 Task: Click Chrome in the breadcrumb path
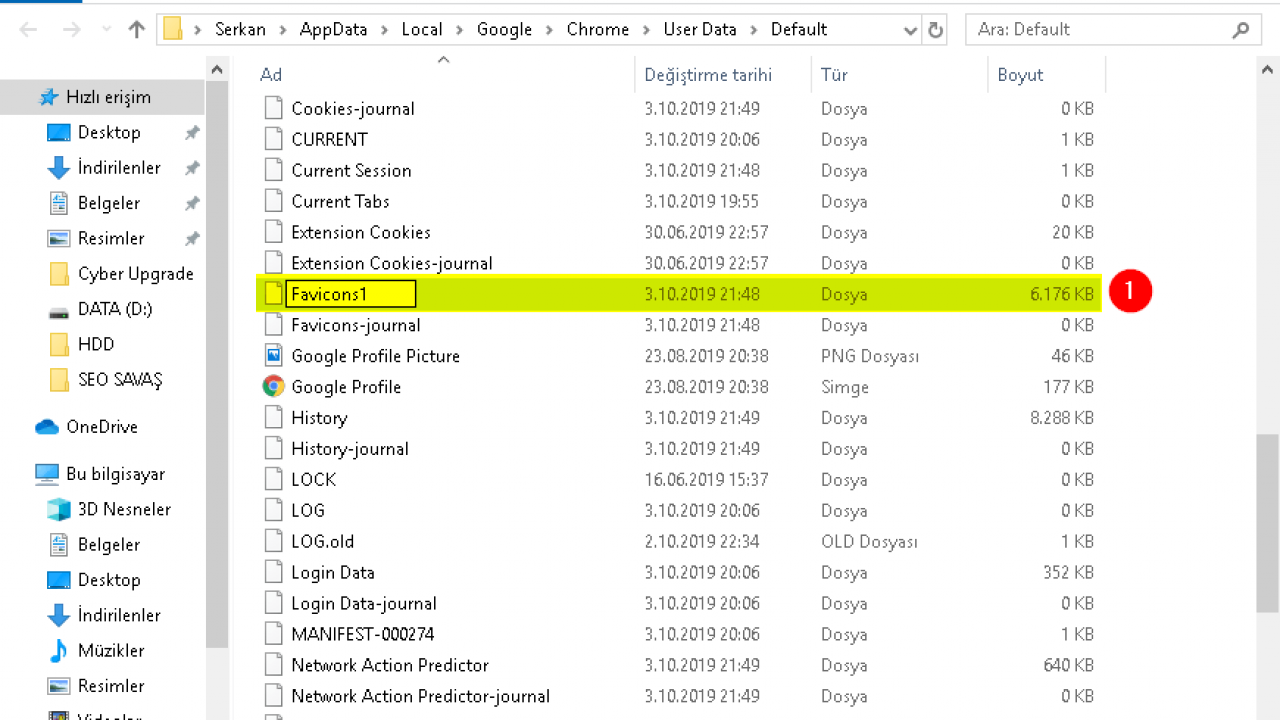pos(597,30)
